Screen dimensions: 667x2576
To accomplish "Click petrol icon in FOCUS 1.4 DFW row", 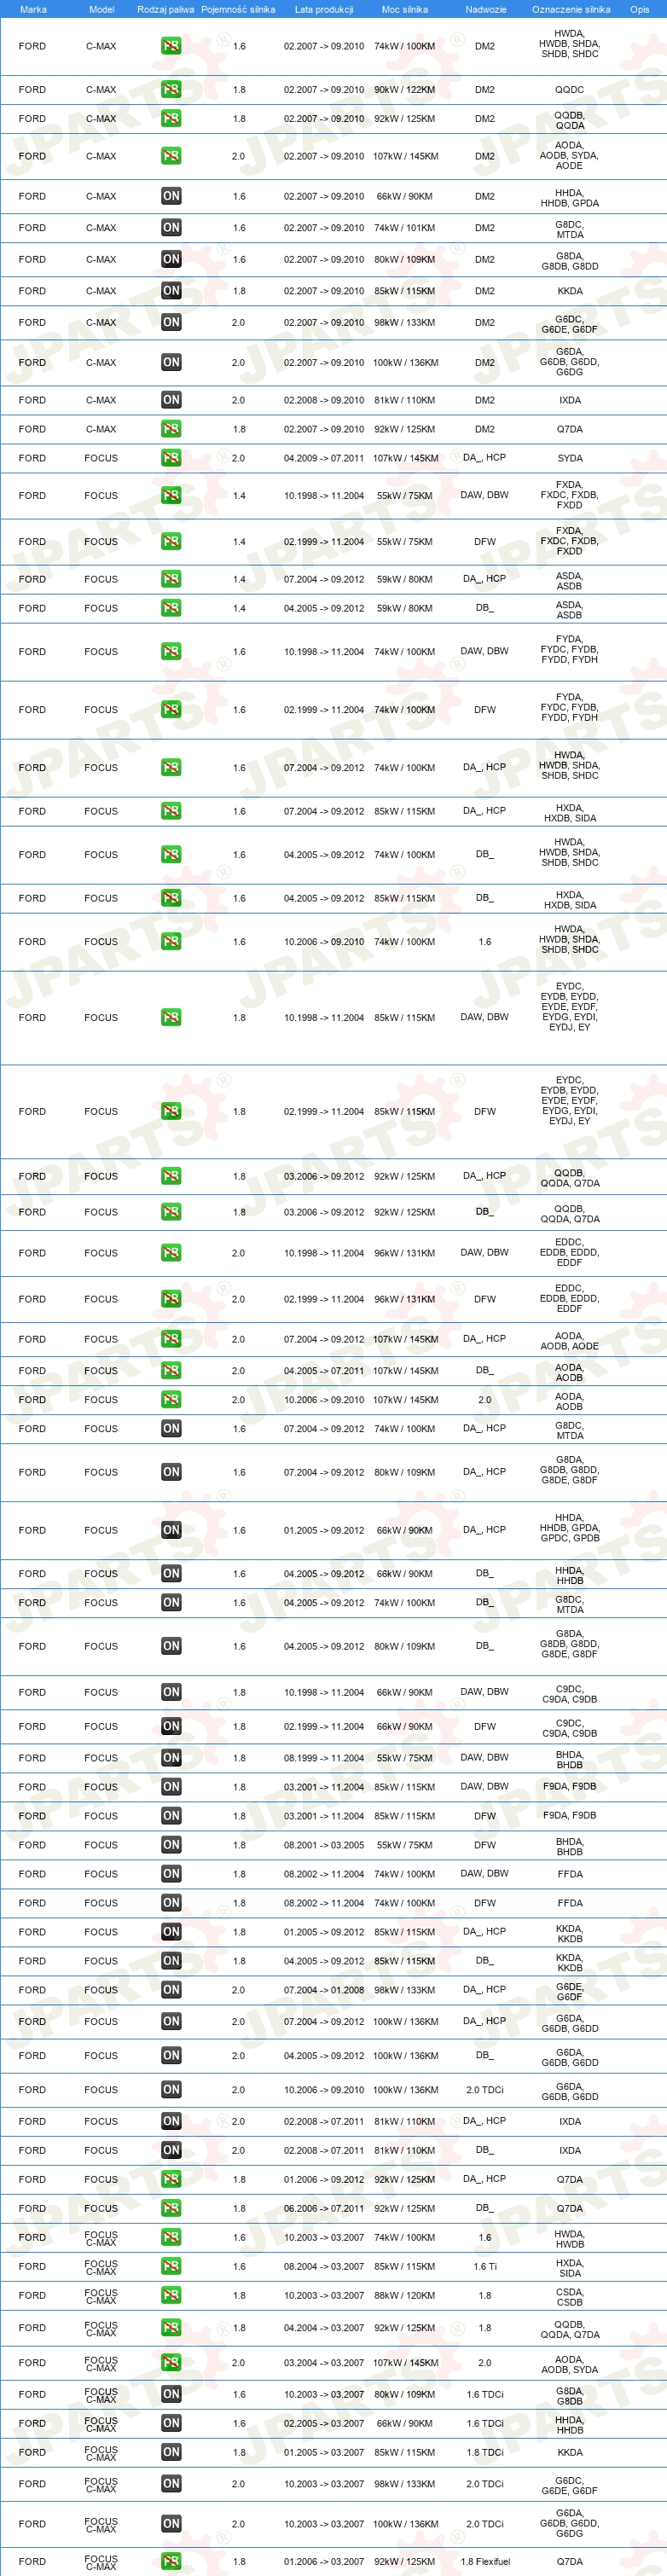I will pos(171,542).
